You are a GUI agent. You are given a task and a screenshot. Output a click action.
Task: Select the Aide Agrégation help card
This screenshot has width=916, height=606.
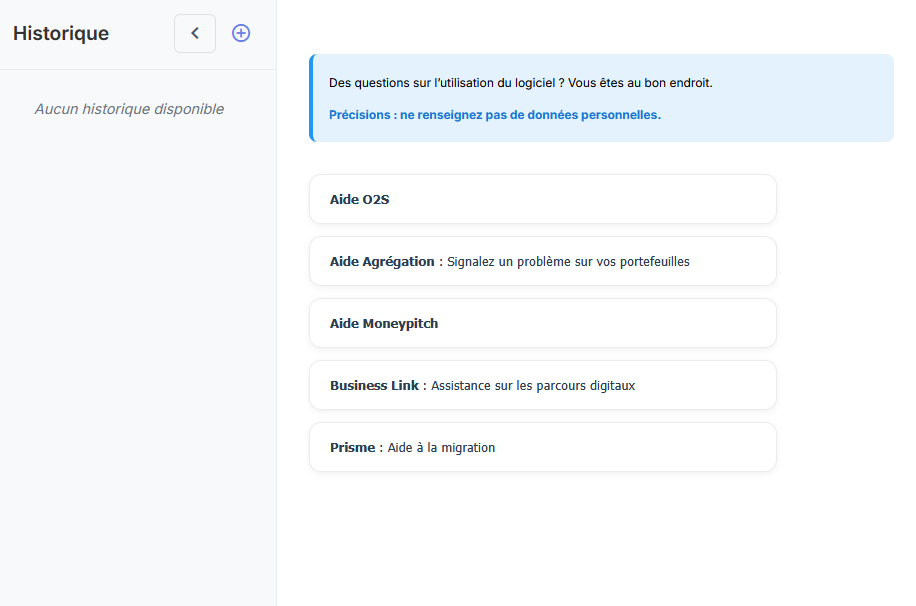pos(542,261)
